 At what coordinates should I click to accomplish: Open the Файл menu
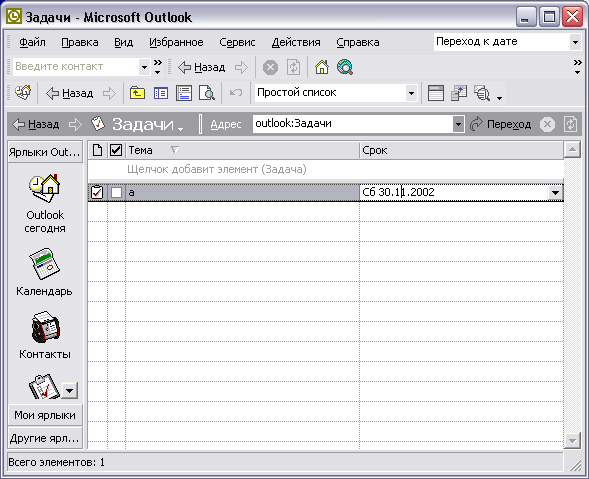click(32, 42)
